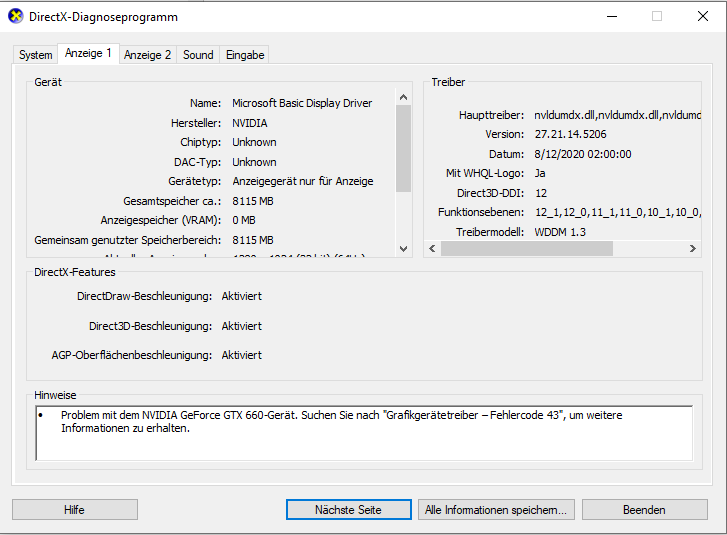This screenshot has height=535, width=727.
Task: Click the 'Mit WHQL-Logo' value Ja
Action: [540, 173]
